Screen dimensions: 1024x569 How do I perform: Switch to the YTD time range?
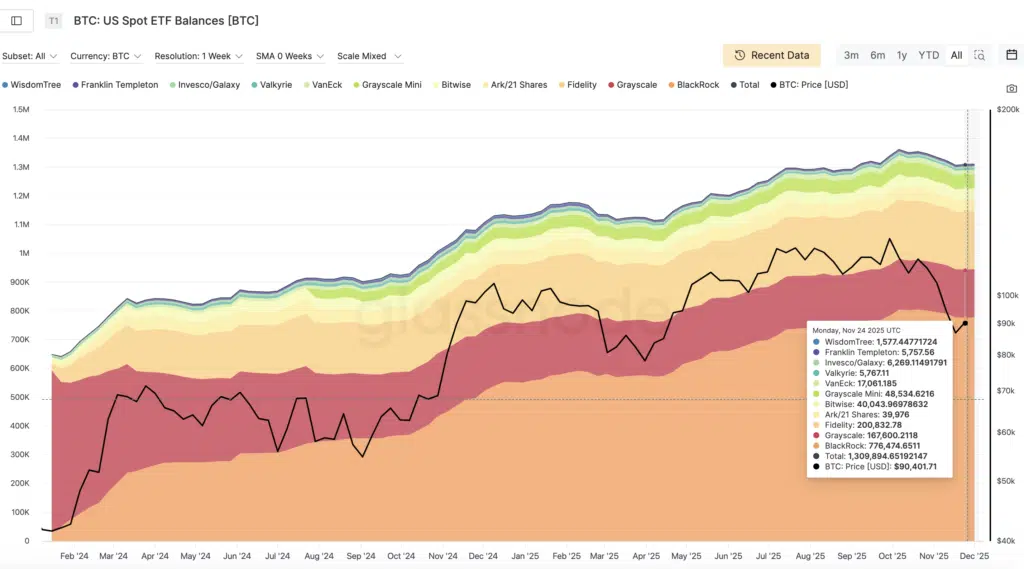click(929, 55)
